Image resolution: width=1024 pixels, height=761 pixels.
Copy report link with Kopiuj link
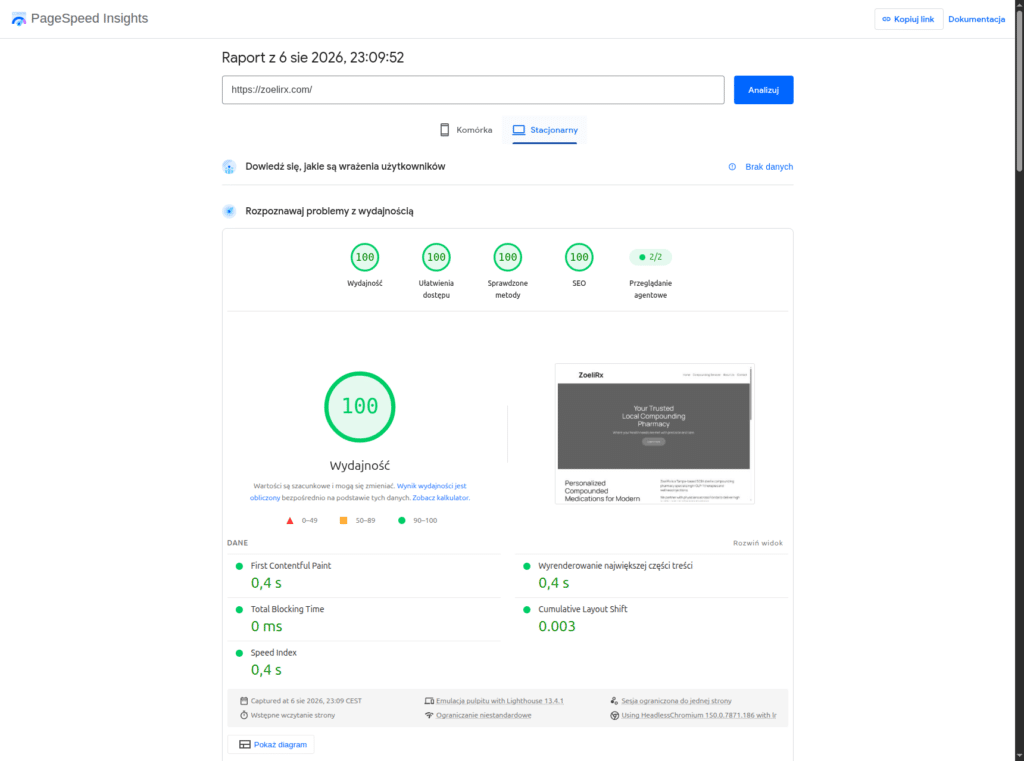click(908, 19)
